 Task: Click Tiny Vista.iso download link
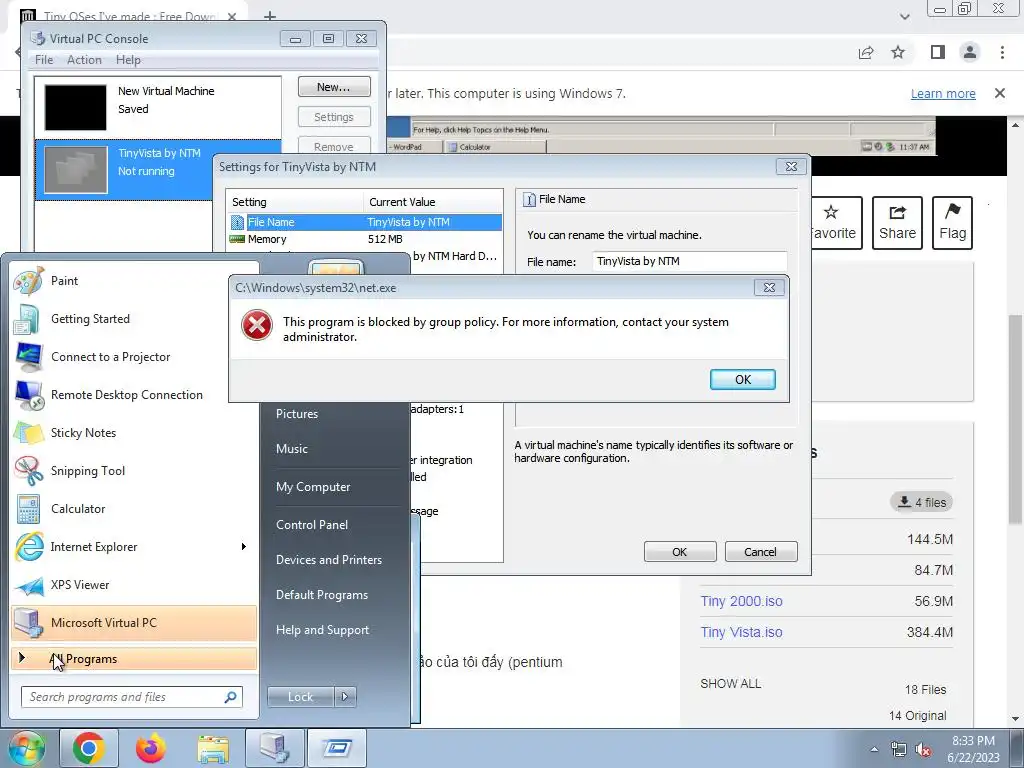tap(741, 632)
